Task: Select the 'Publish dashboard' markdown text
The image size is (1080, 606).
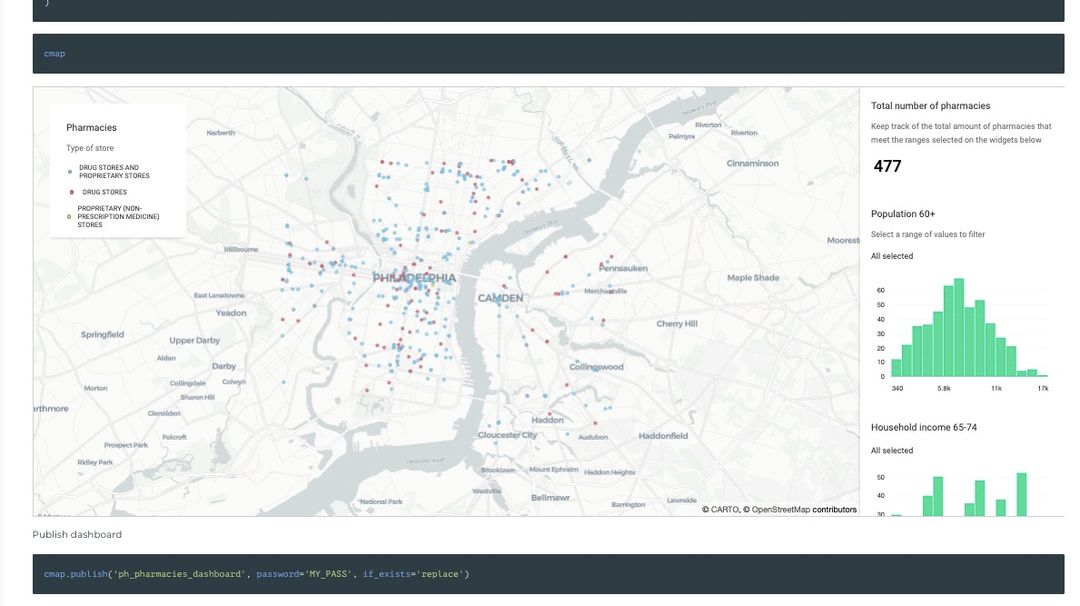Action: click(x=77, y=533)
